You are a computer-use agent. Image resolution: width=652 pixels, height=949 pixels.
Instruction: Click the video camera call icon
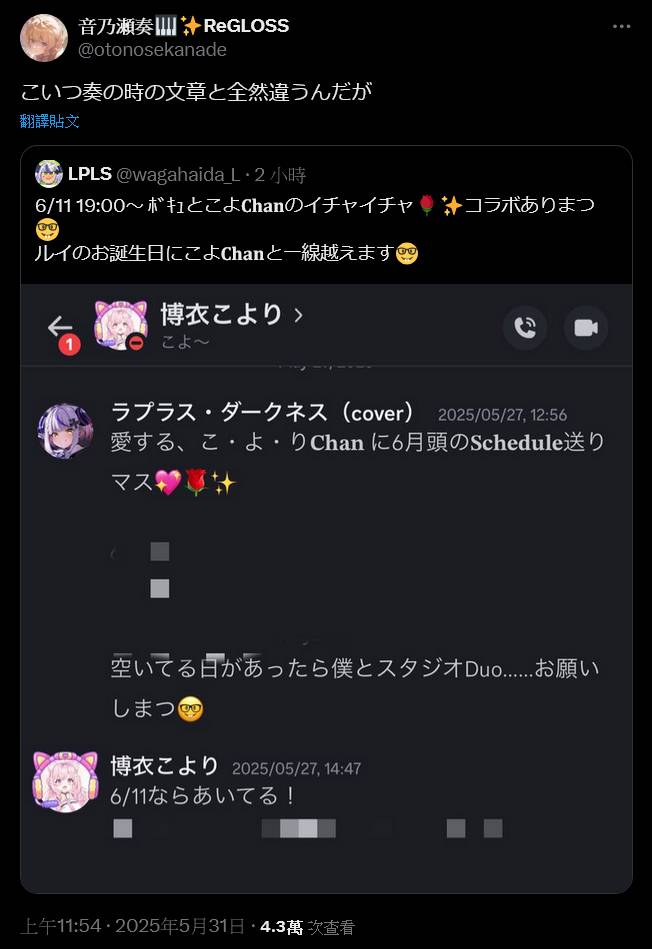(586, 327)
